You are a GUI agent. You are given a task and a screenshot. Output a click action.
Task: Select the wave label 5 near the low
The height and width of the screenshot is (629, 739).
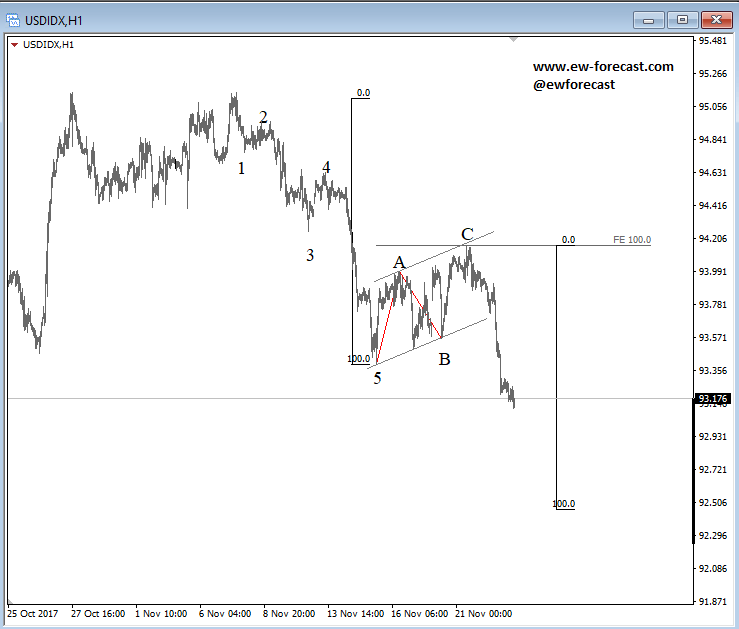(377, 378)
